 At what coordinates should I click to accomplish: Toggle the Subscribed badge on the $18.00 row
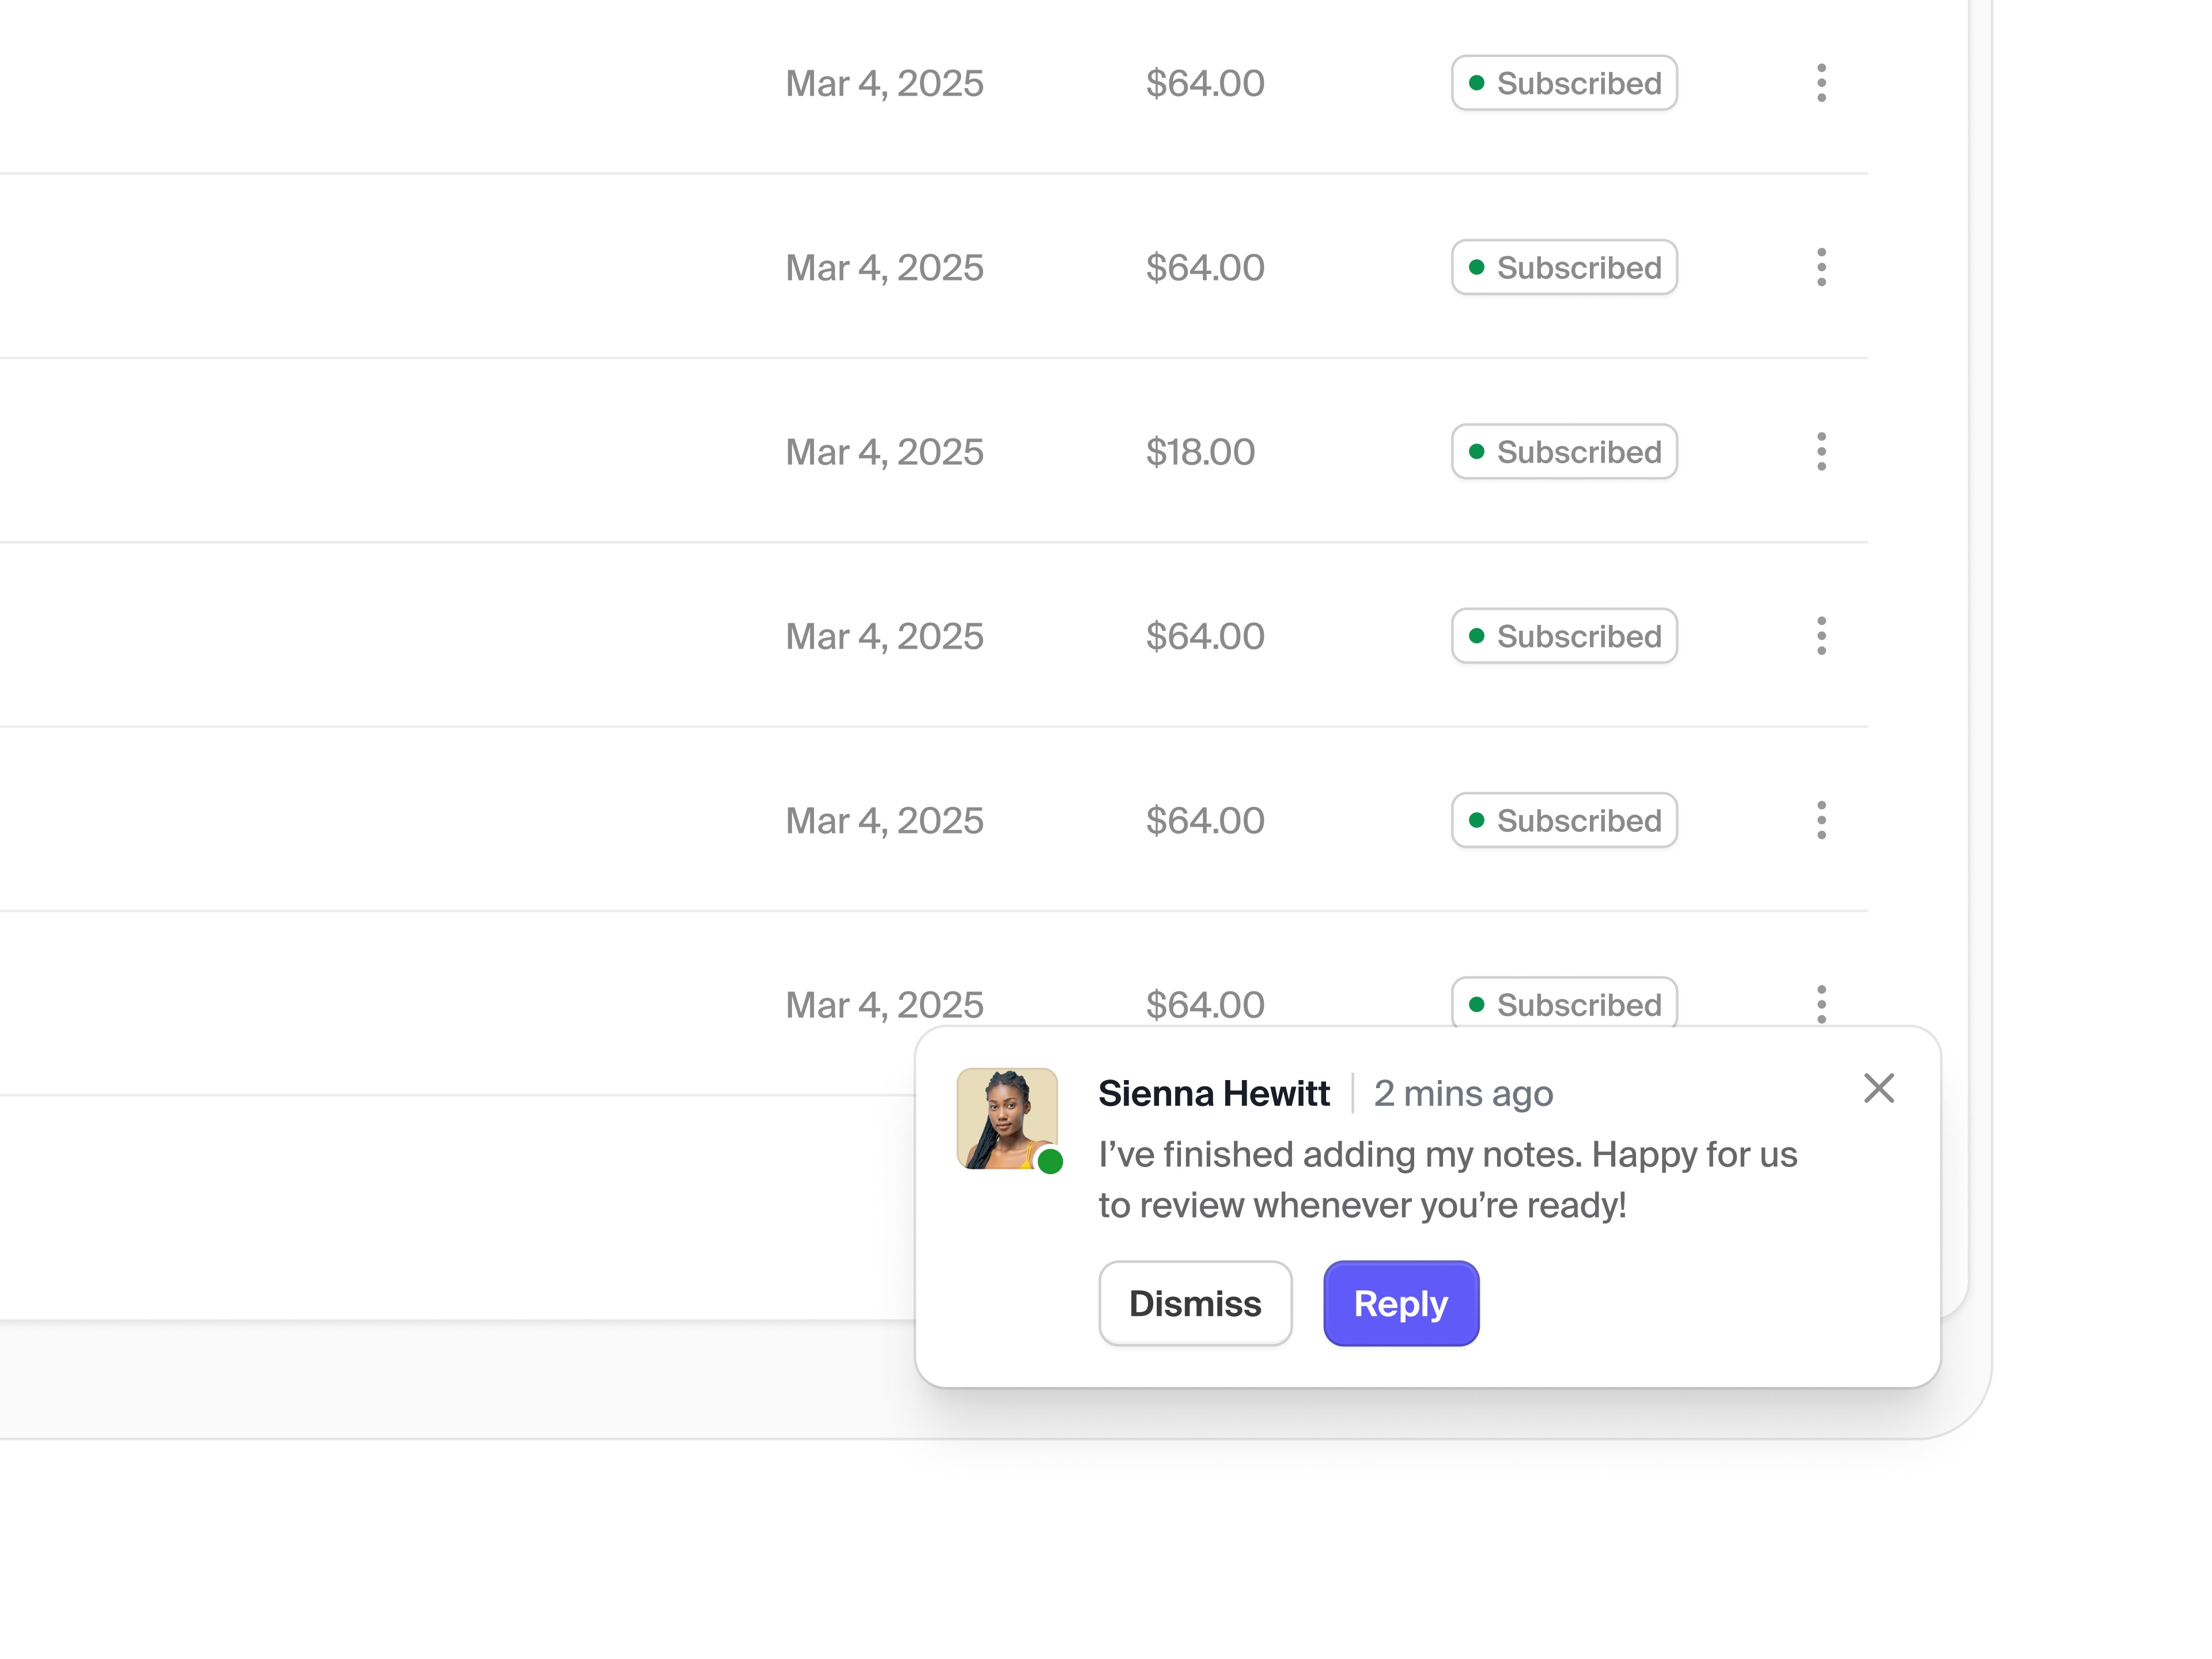1564,452
